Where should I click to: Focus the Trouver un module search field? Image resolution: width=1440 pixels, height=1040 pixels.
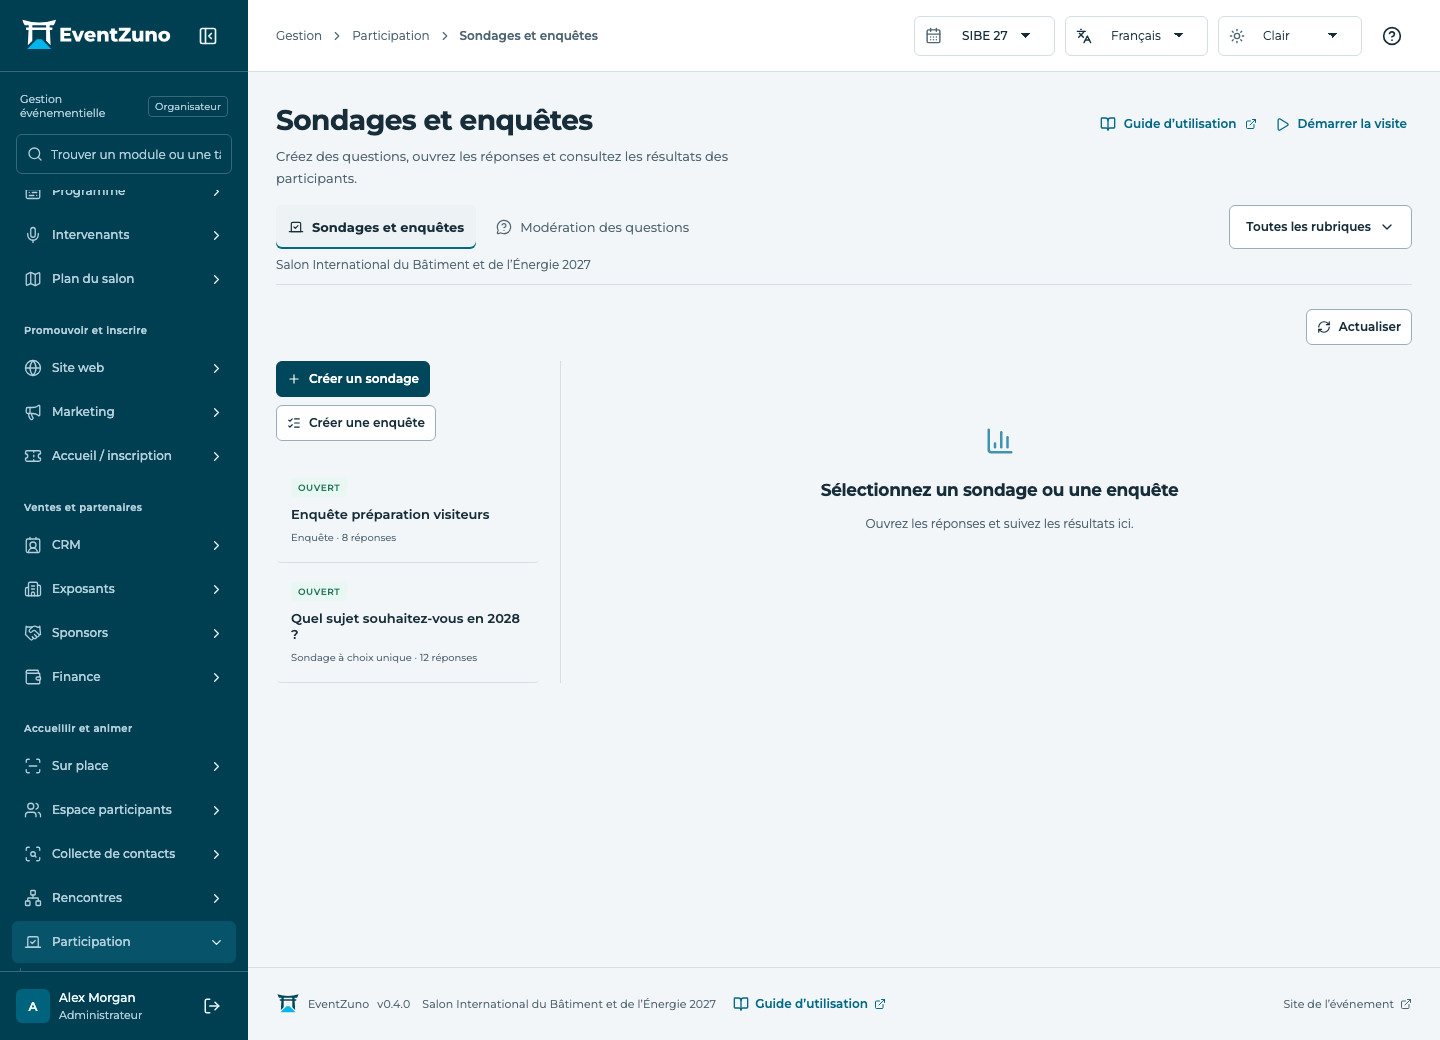point(124,154)
